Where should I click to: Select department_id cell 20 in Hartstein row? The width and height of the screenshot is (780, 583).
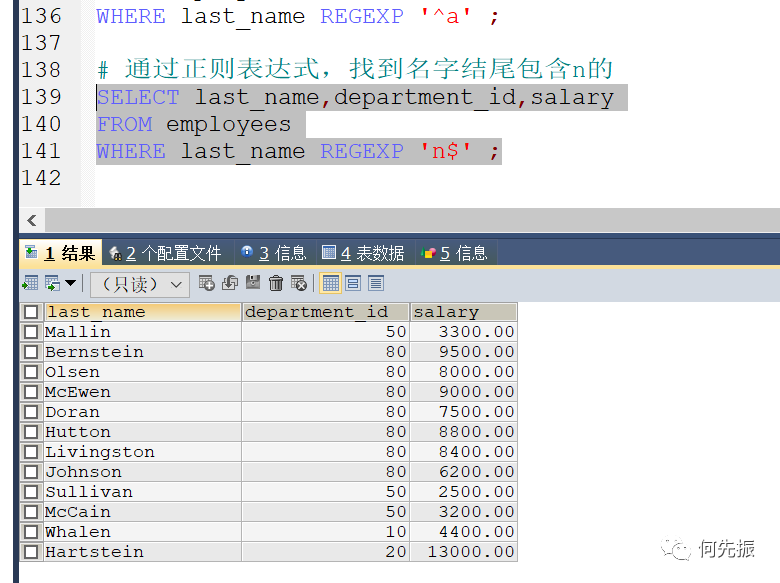click(x=325, y=552)
